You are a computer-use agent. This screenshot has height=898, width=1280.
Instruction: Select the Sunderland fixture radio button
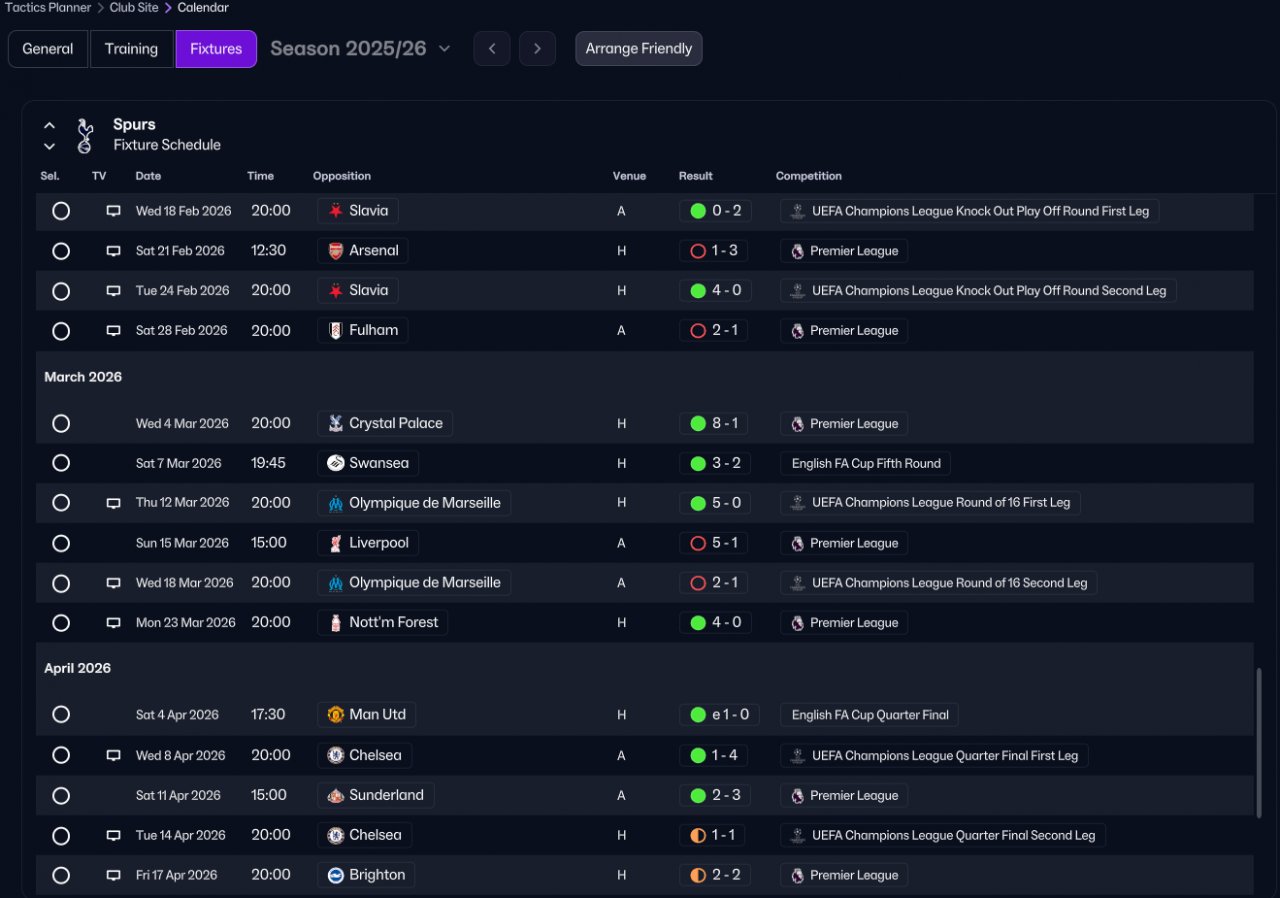[x=61, y=796]
